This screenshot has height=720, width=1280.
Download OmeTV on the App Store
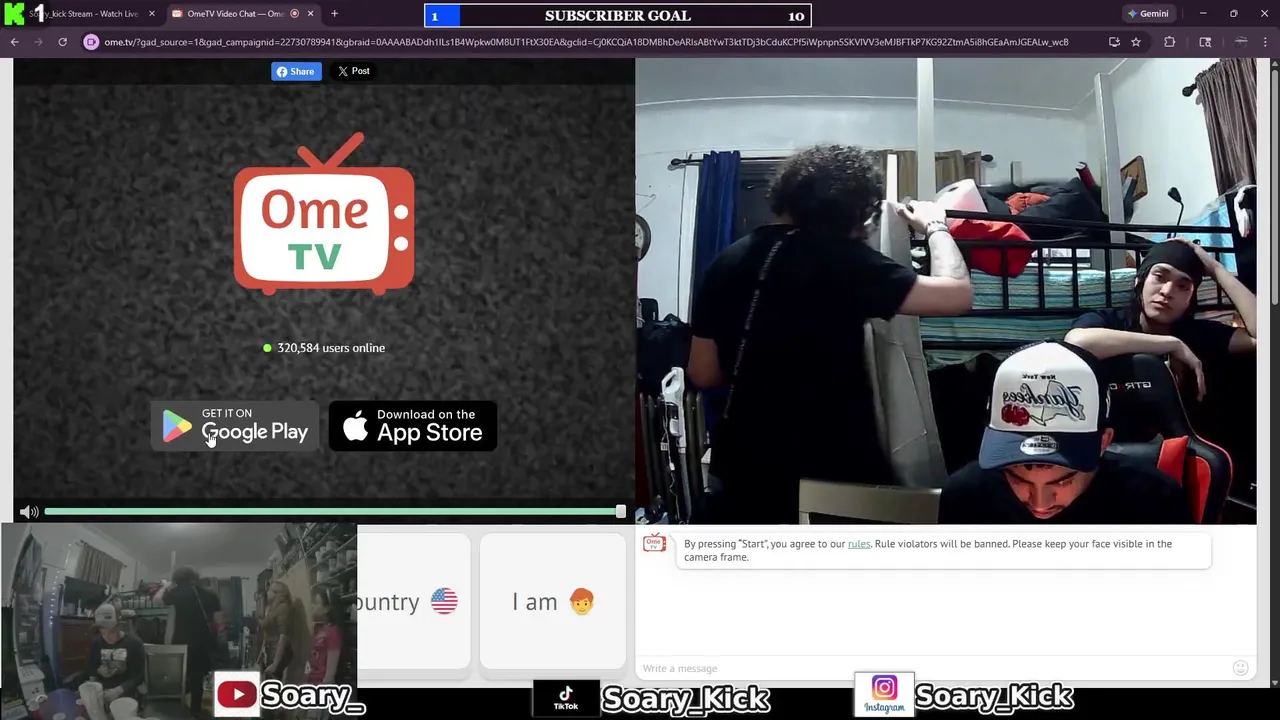point(413,426)
